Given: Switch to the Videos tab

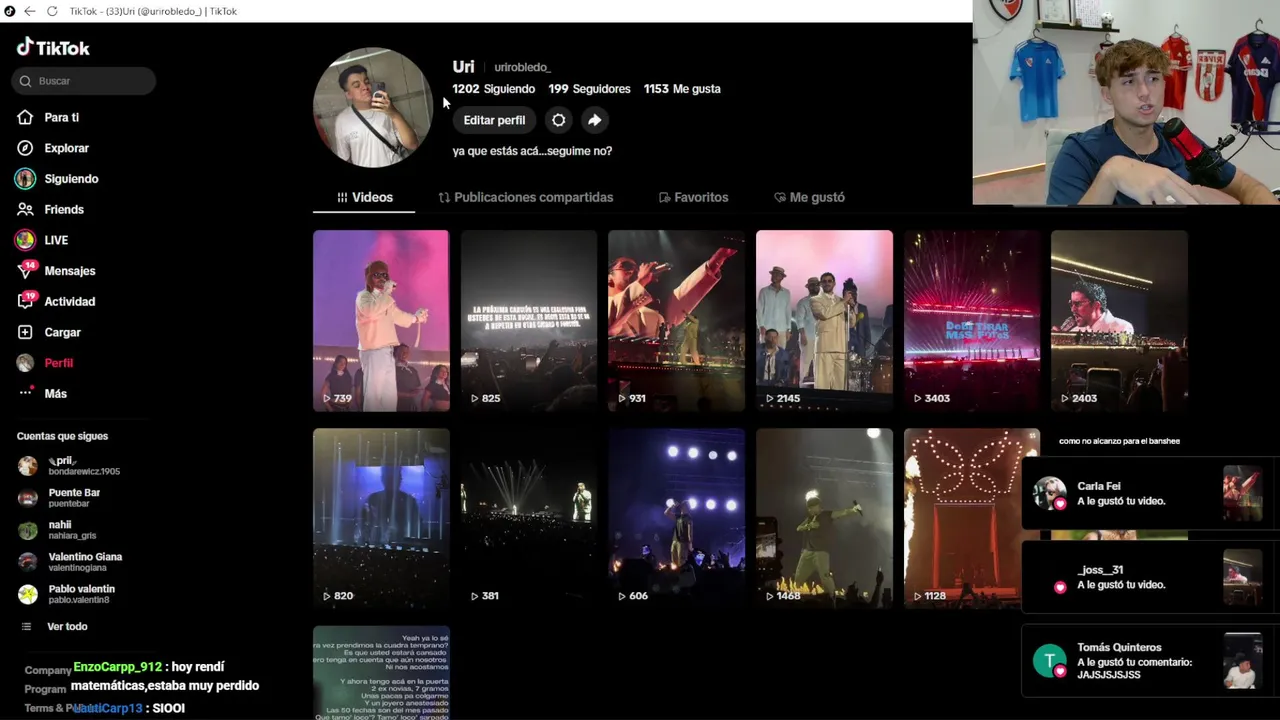Looking at the screenshot, I should point(364,197).
